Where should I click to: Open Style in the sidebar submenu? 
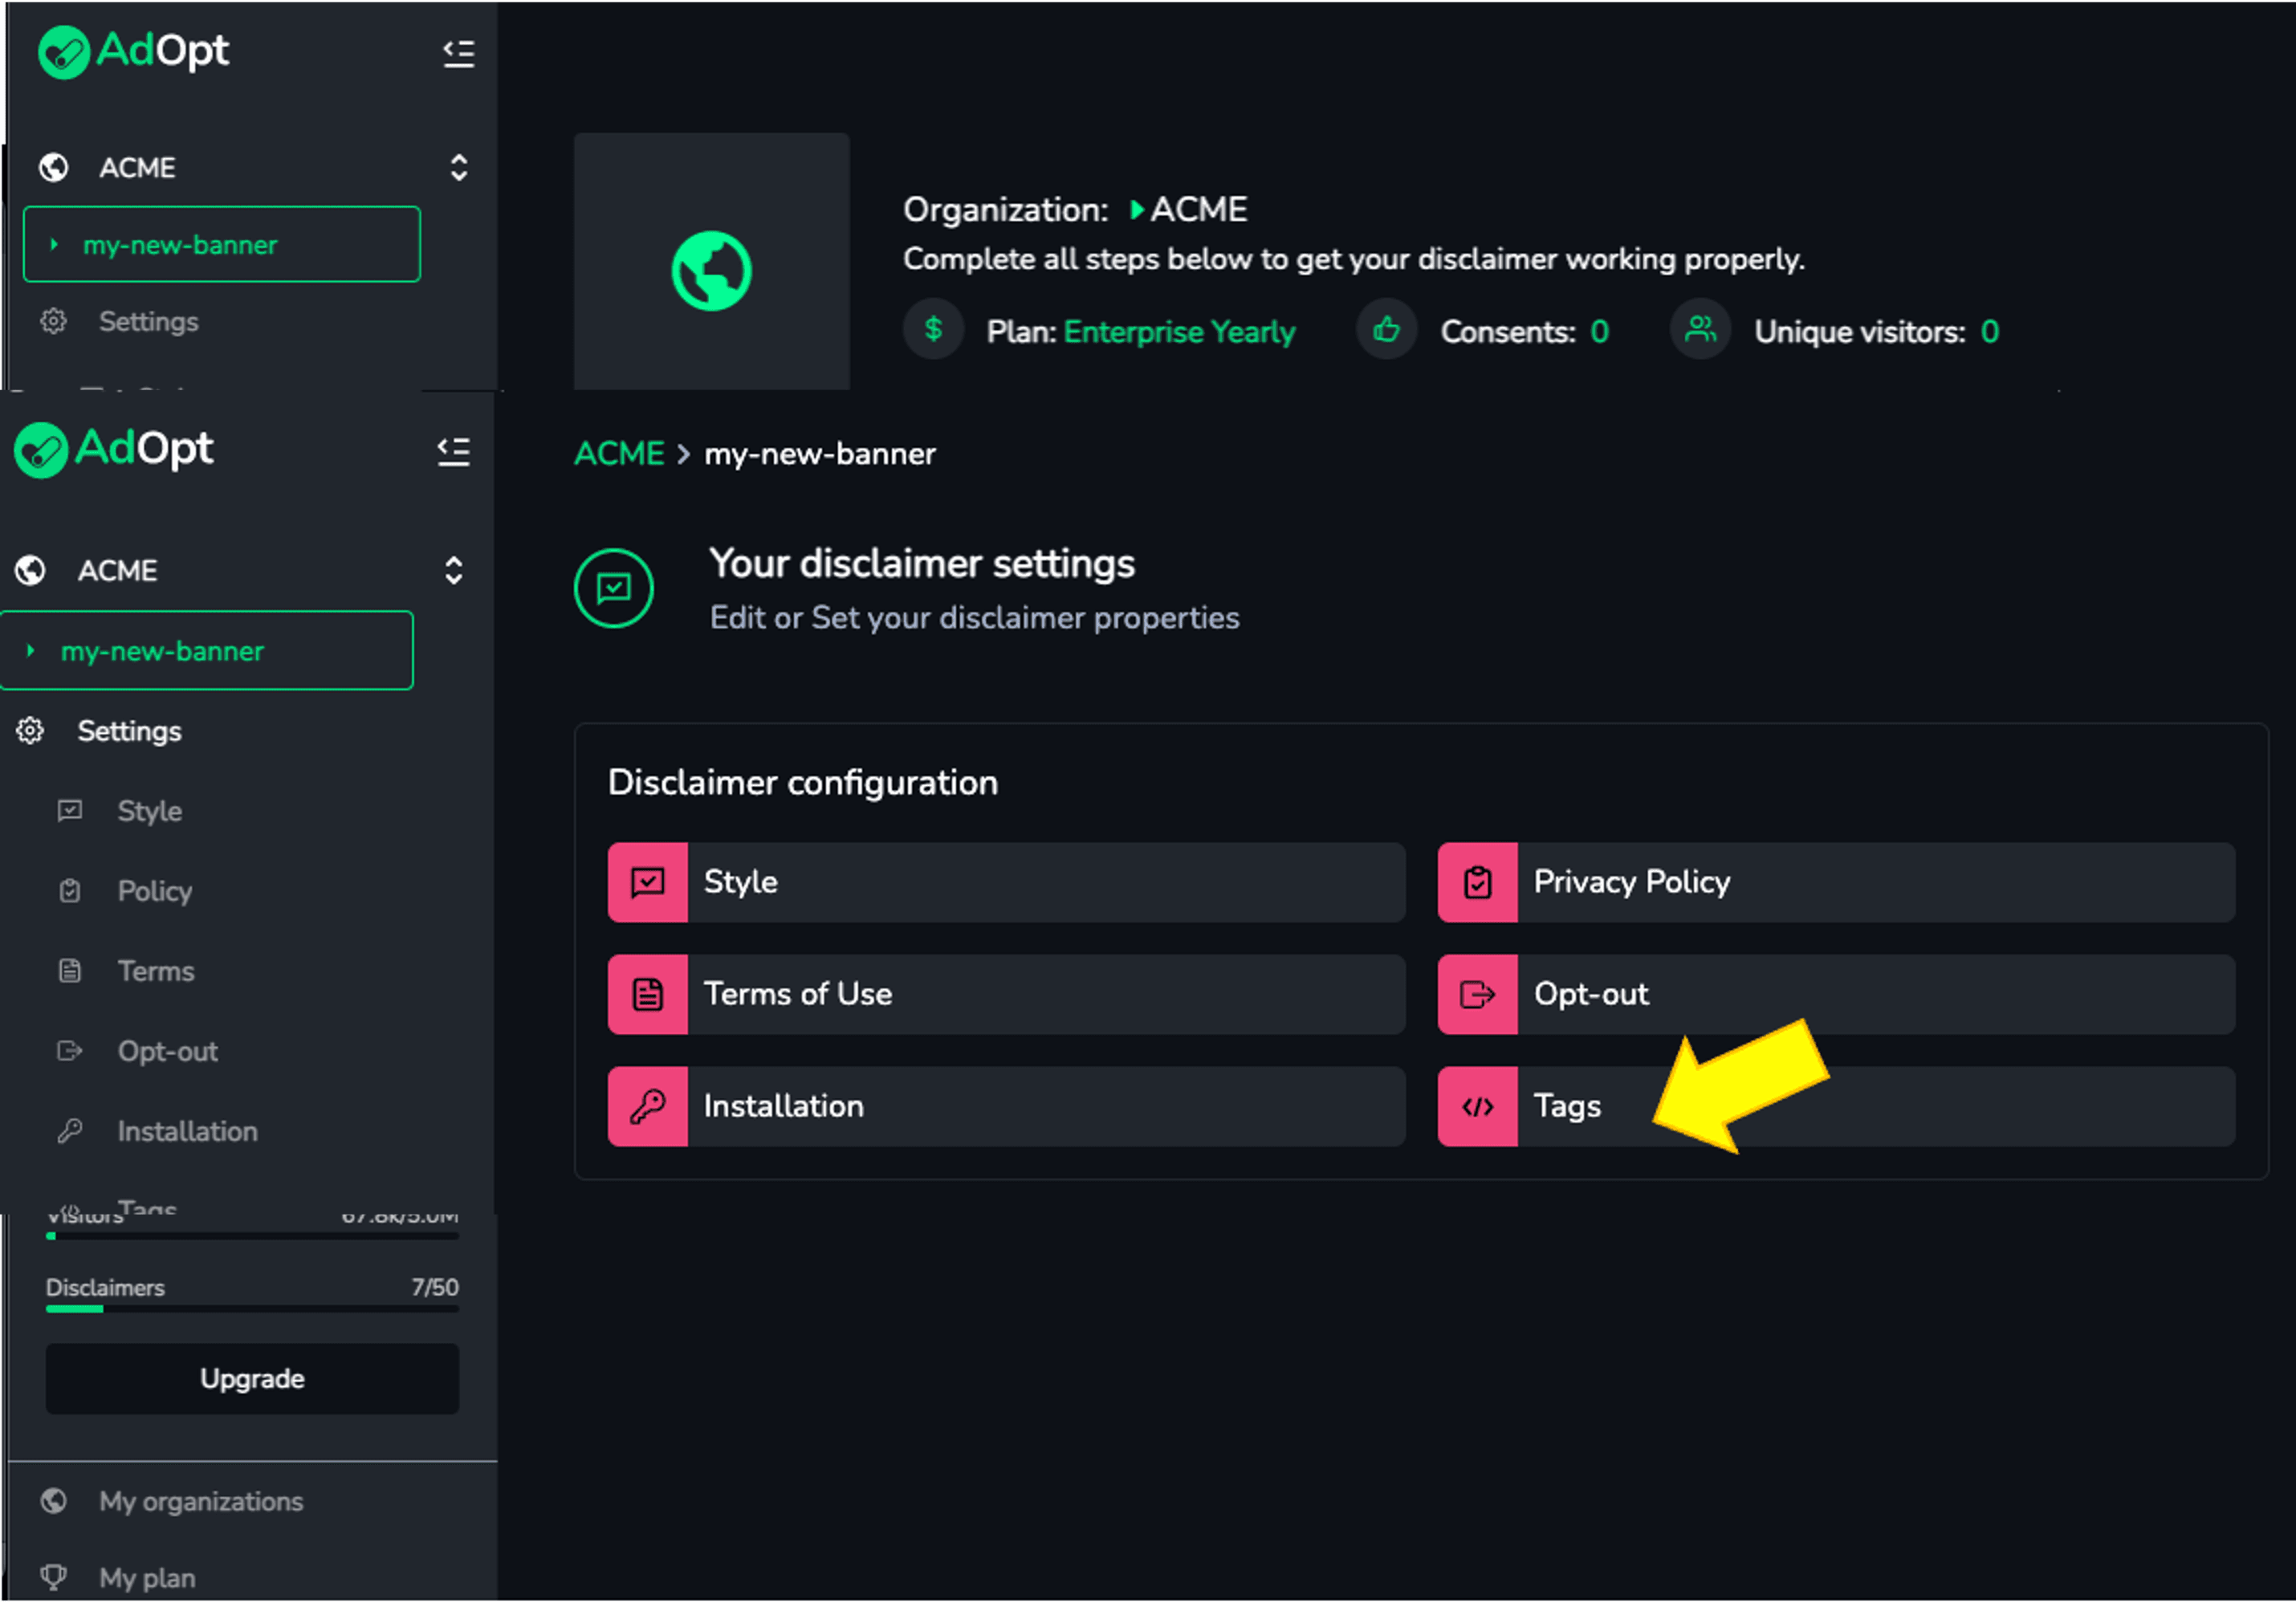150,811
